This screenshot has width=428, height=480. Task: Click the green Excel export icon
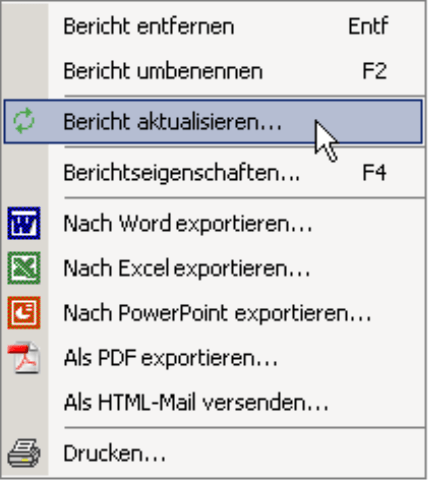(24, 268)
